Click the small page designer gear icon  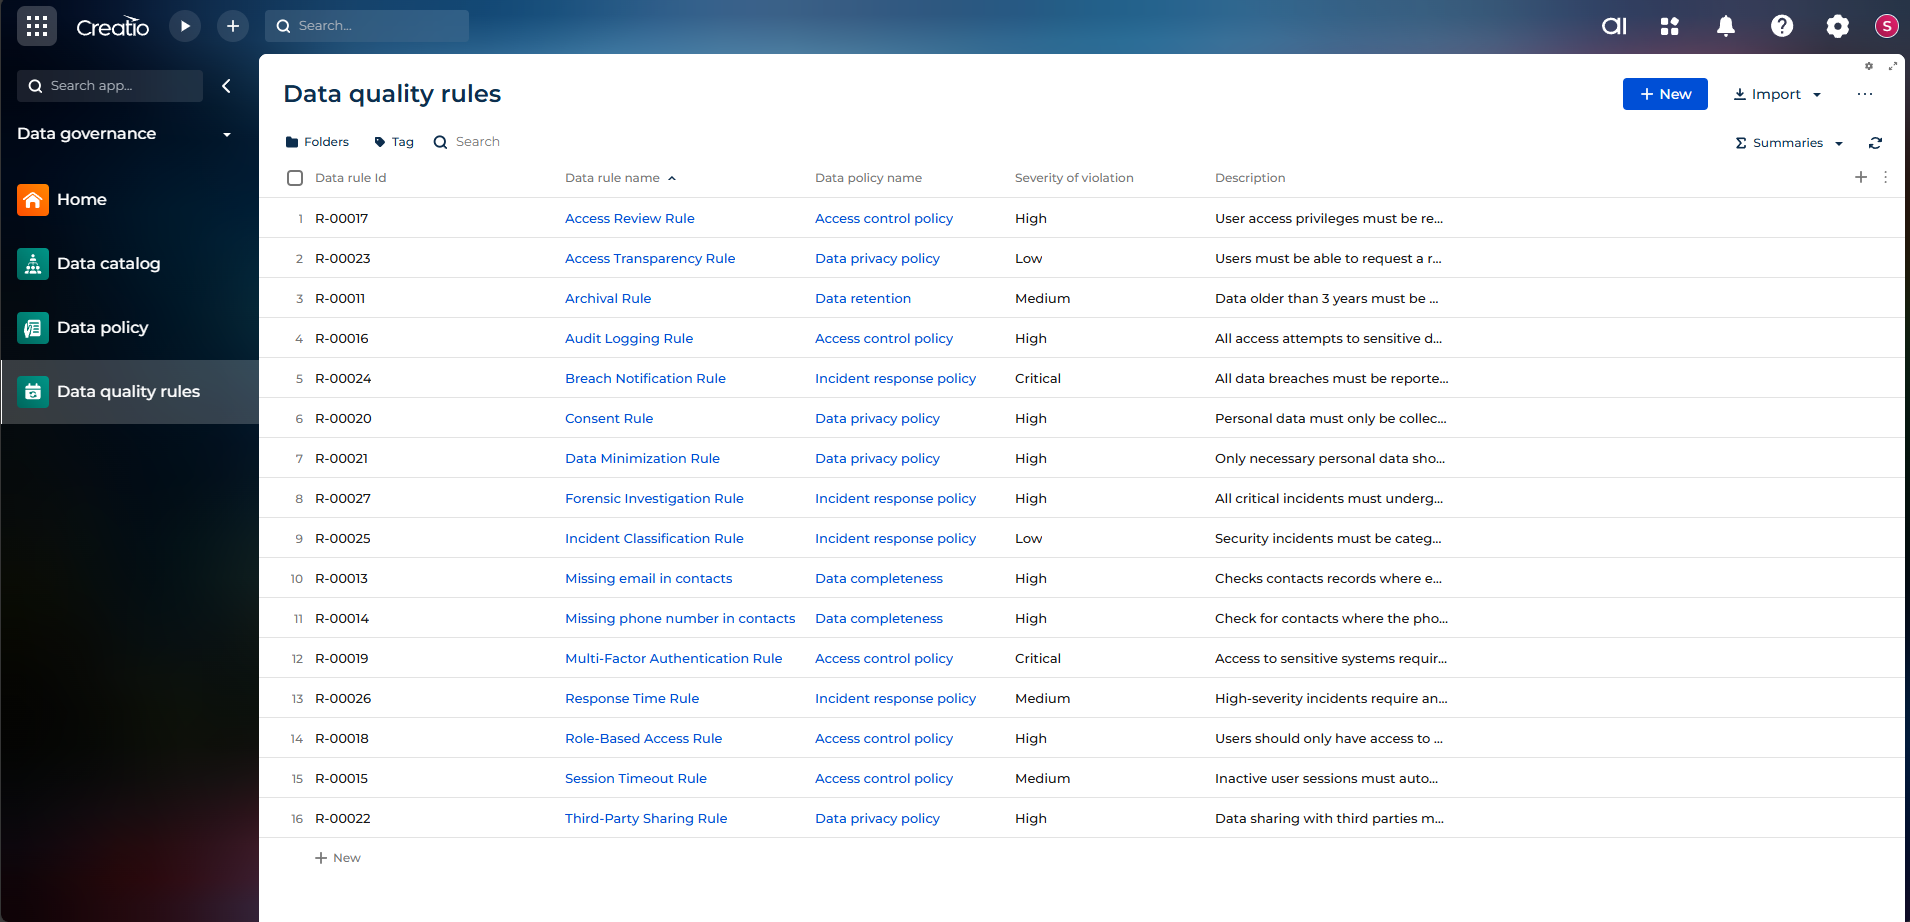tap(1869, 66)
